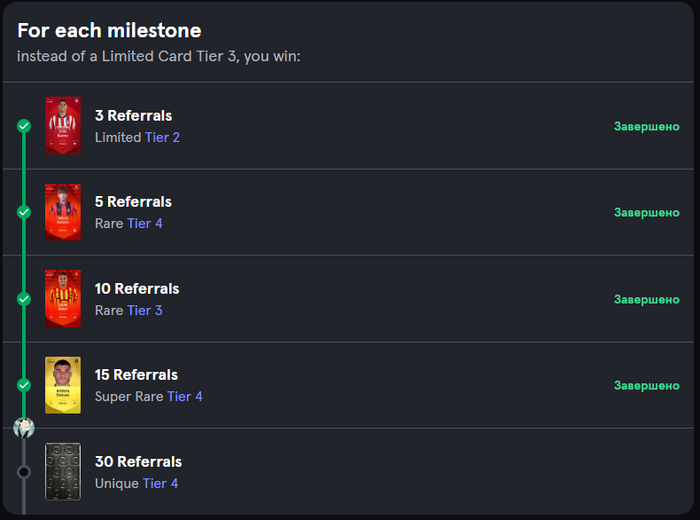Click the 30 Referrals black Unique card
This screenshot has height=520, width=700.
point(63,471)
